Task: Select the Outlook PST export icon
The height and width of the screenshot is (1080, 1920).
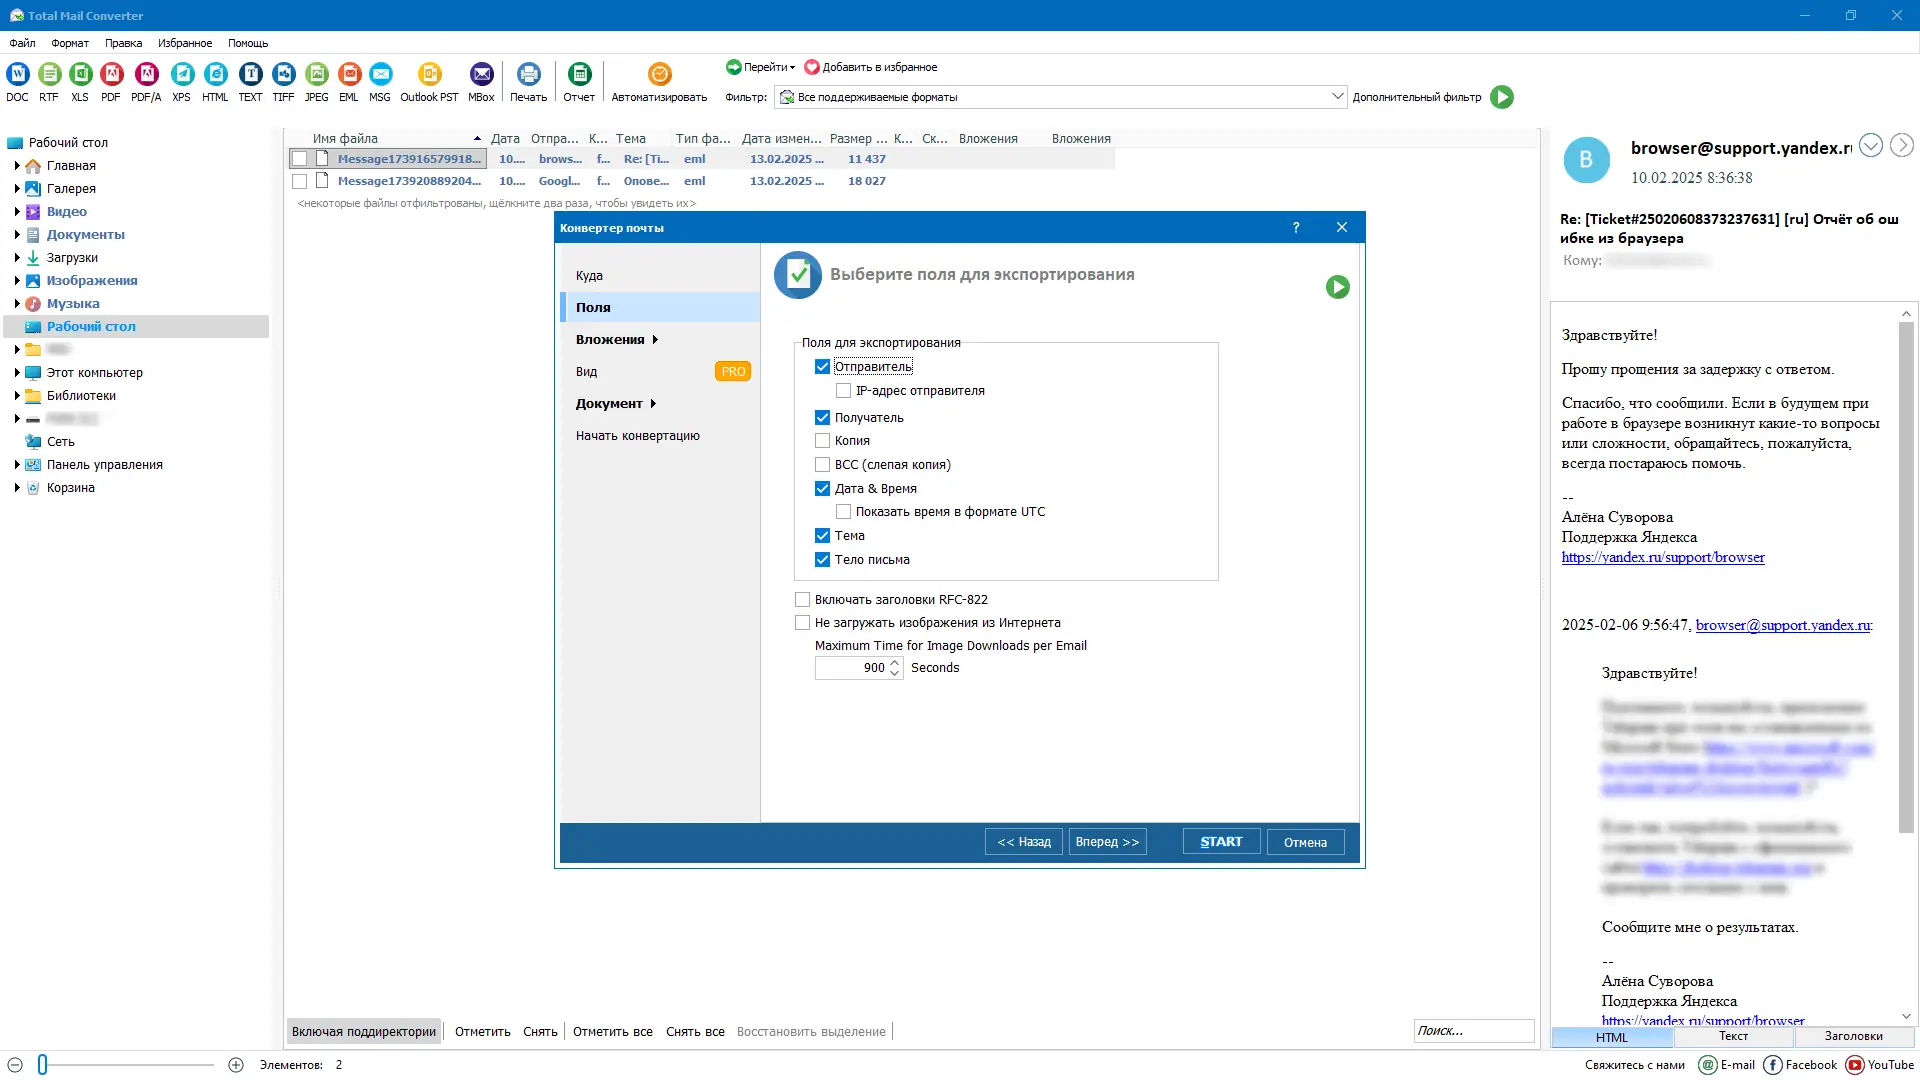Action: [429, 75]
